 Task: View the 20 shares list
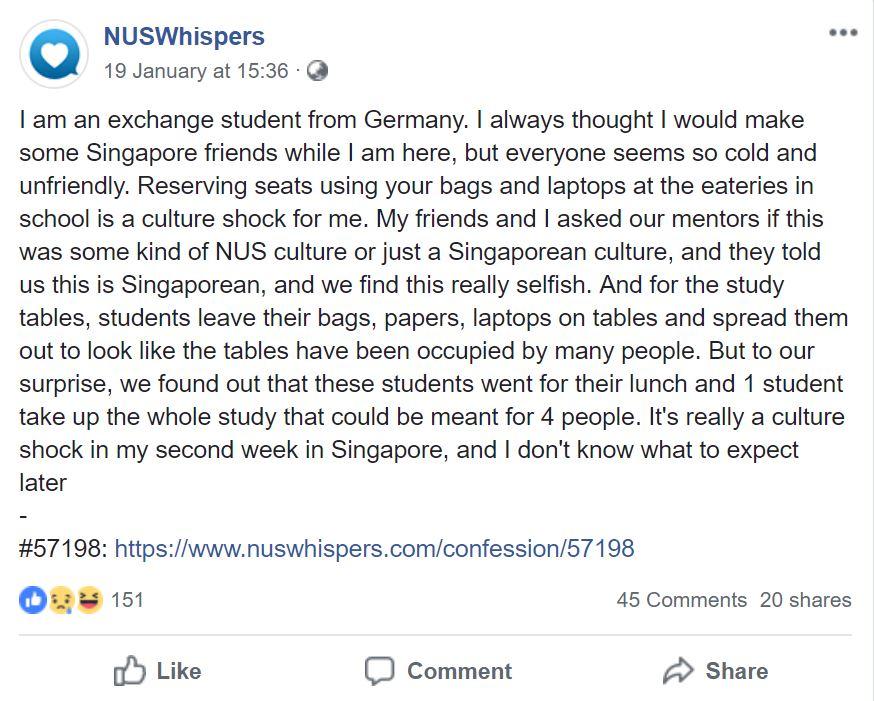pos(805,600)
